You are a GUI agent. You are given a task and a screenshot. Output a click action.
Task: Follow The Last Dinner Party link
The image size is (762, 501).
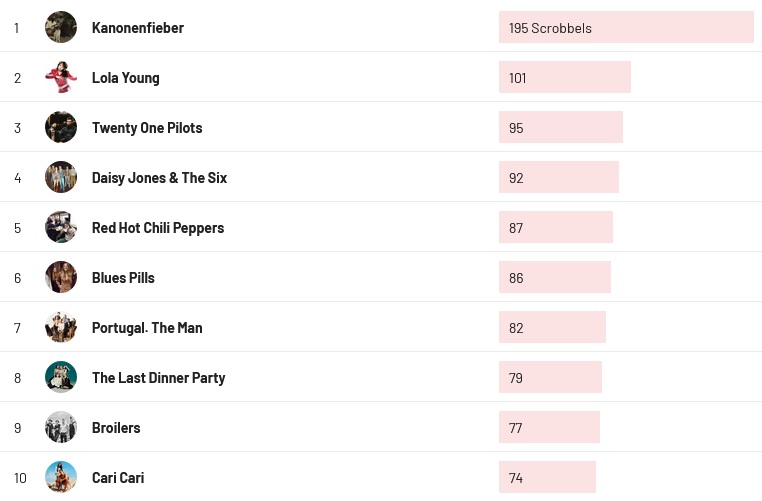pyautogui.click(x=158, y=378)
